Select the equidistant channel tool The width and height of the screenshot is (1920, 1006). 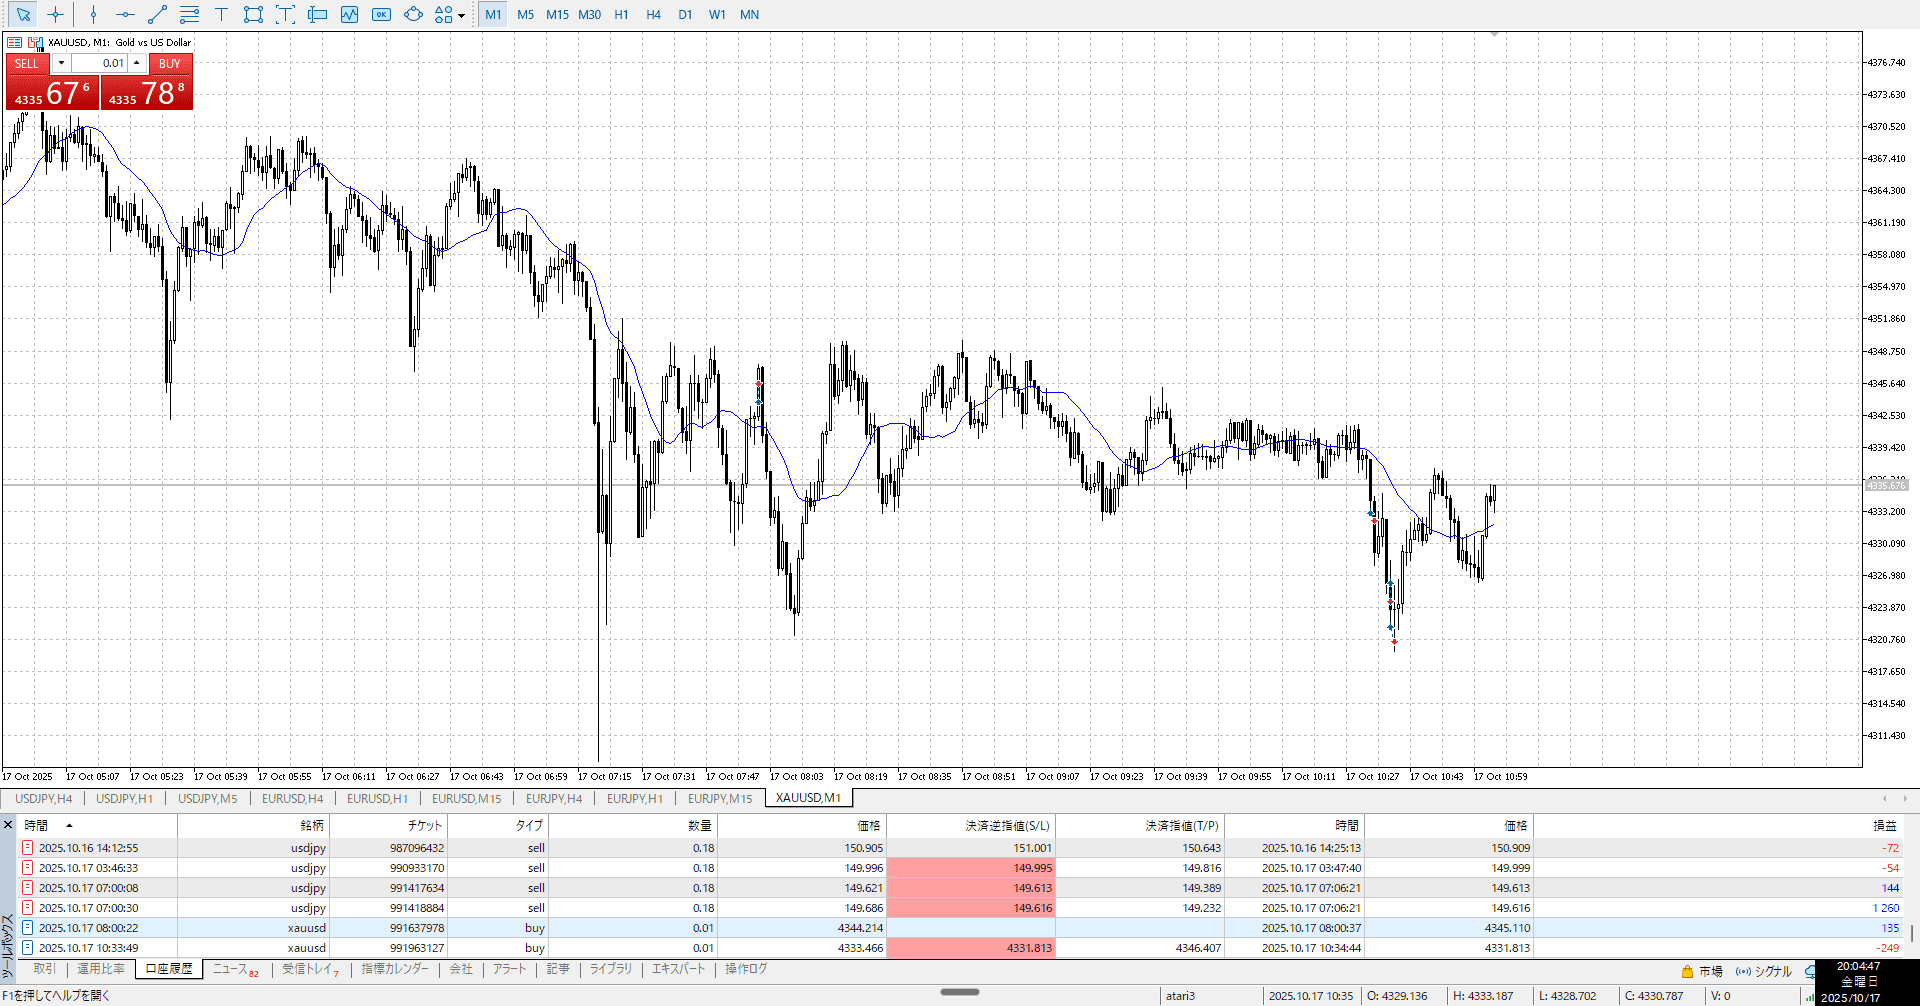189,15
